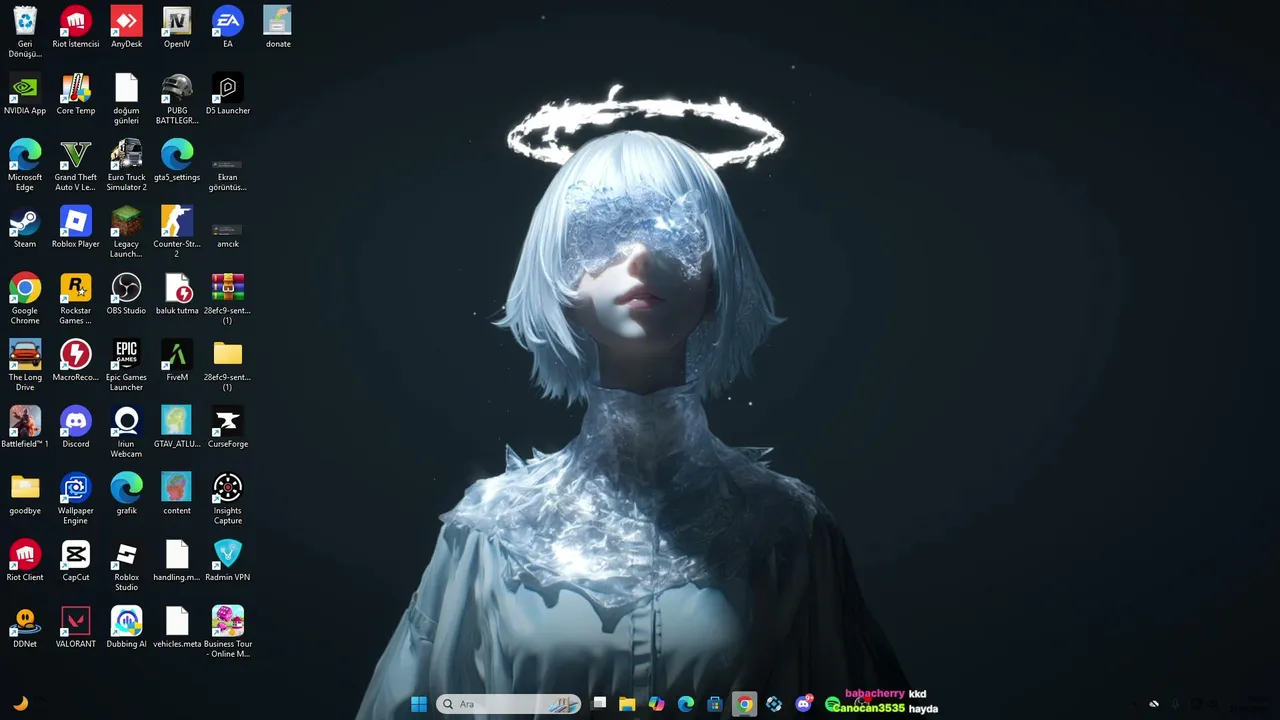Select the doğum günleri document icon
1280x720 pixels.
[x=127, y=88]
